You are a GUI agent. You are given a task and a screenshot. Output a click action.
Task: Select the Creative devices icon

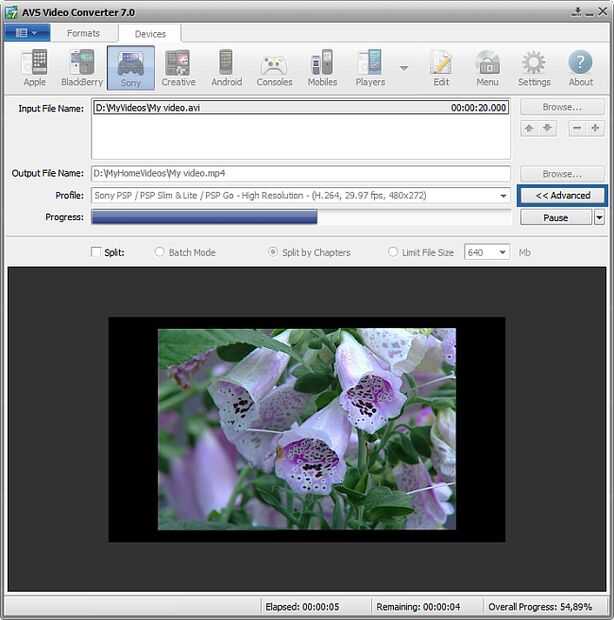[178, 68]
